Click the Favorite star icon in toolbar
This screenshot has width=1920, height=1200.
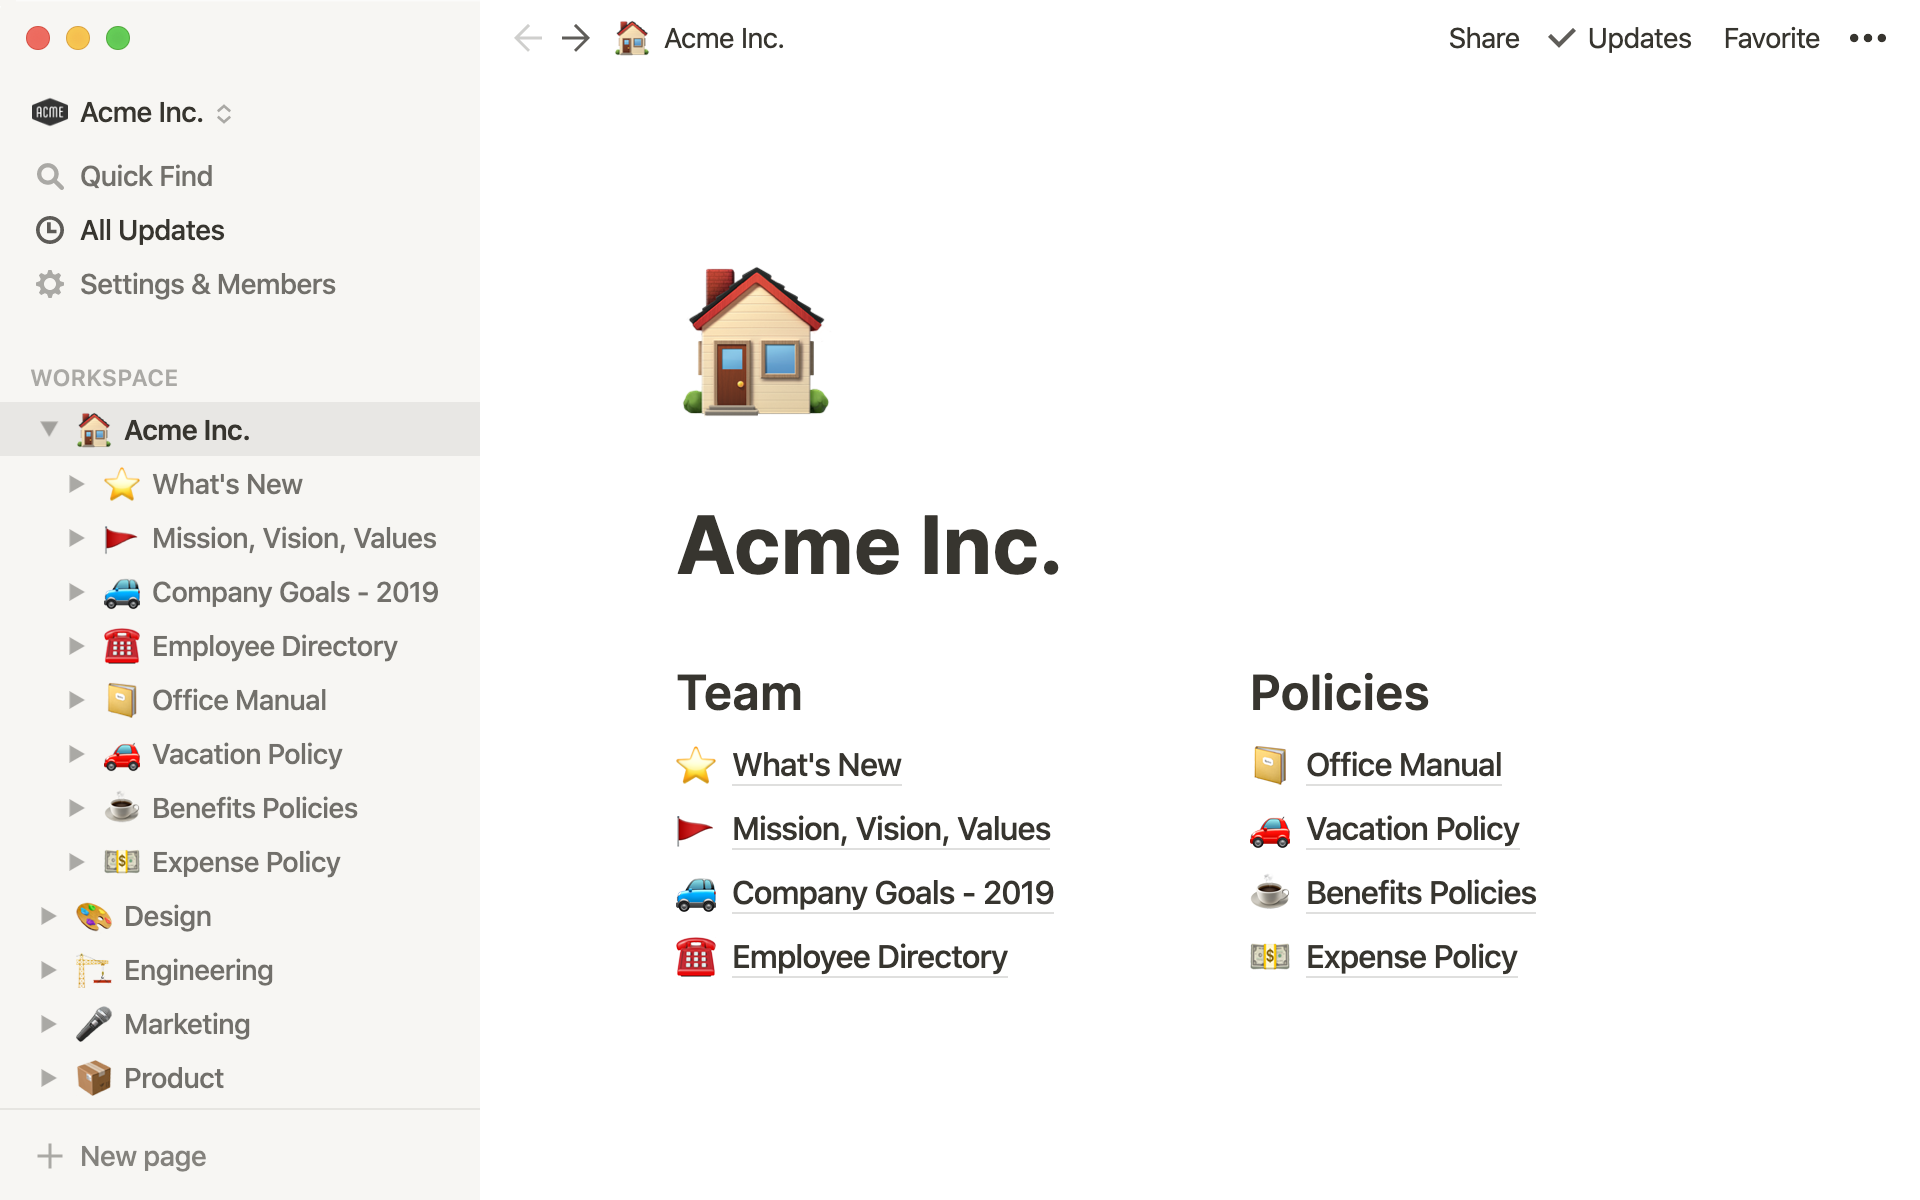pos(1772,39)
